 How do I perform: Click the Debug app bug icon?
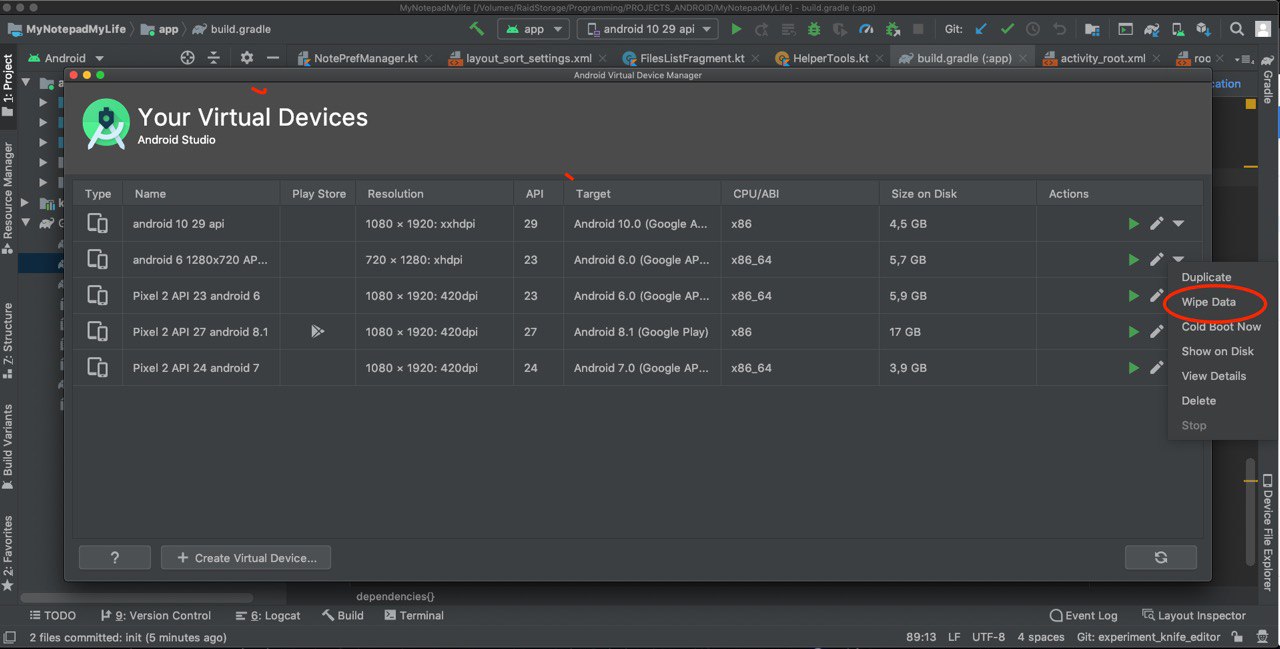[x=814, y=29]
